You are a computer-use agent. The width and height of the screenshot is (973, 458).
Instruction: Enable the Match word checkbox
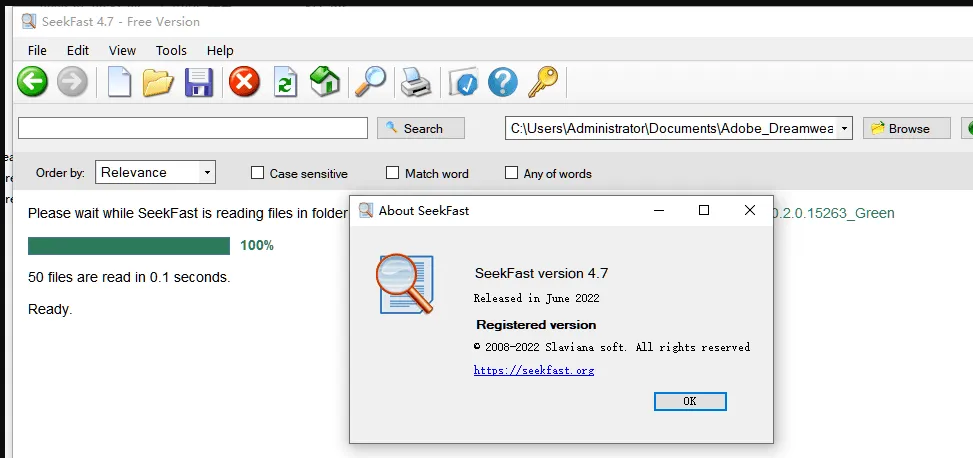tap(392, 173)
